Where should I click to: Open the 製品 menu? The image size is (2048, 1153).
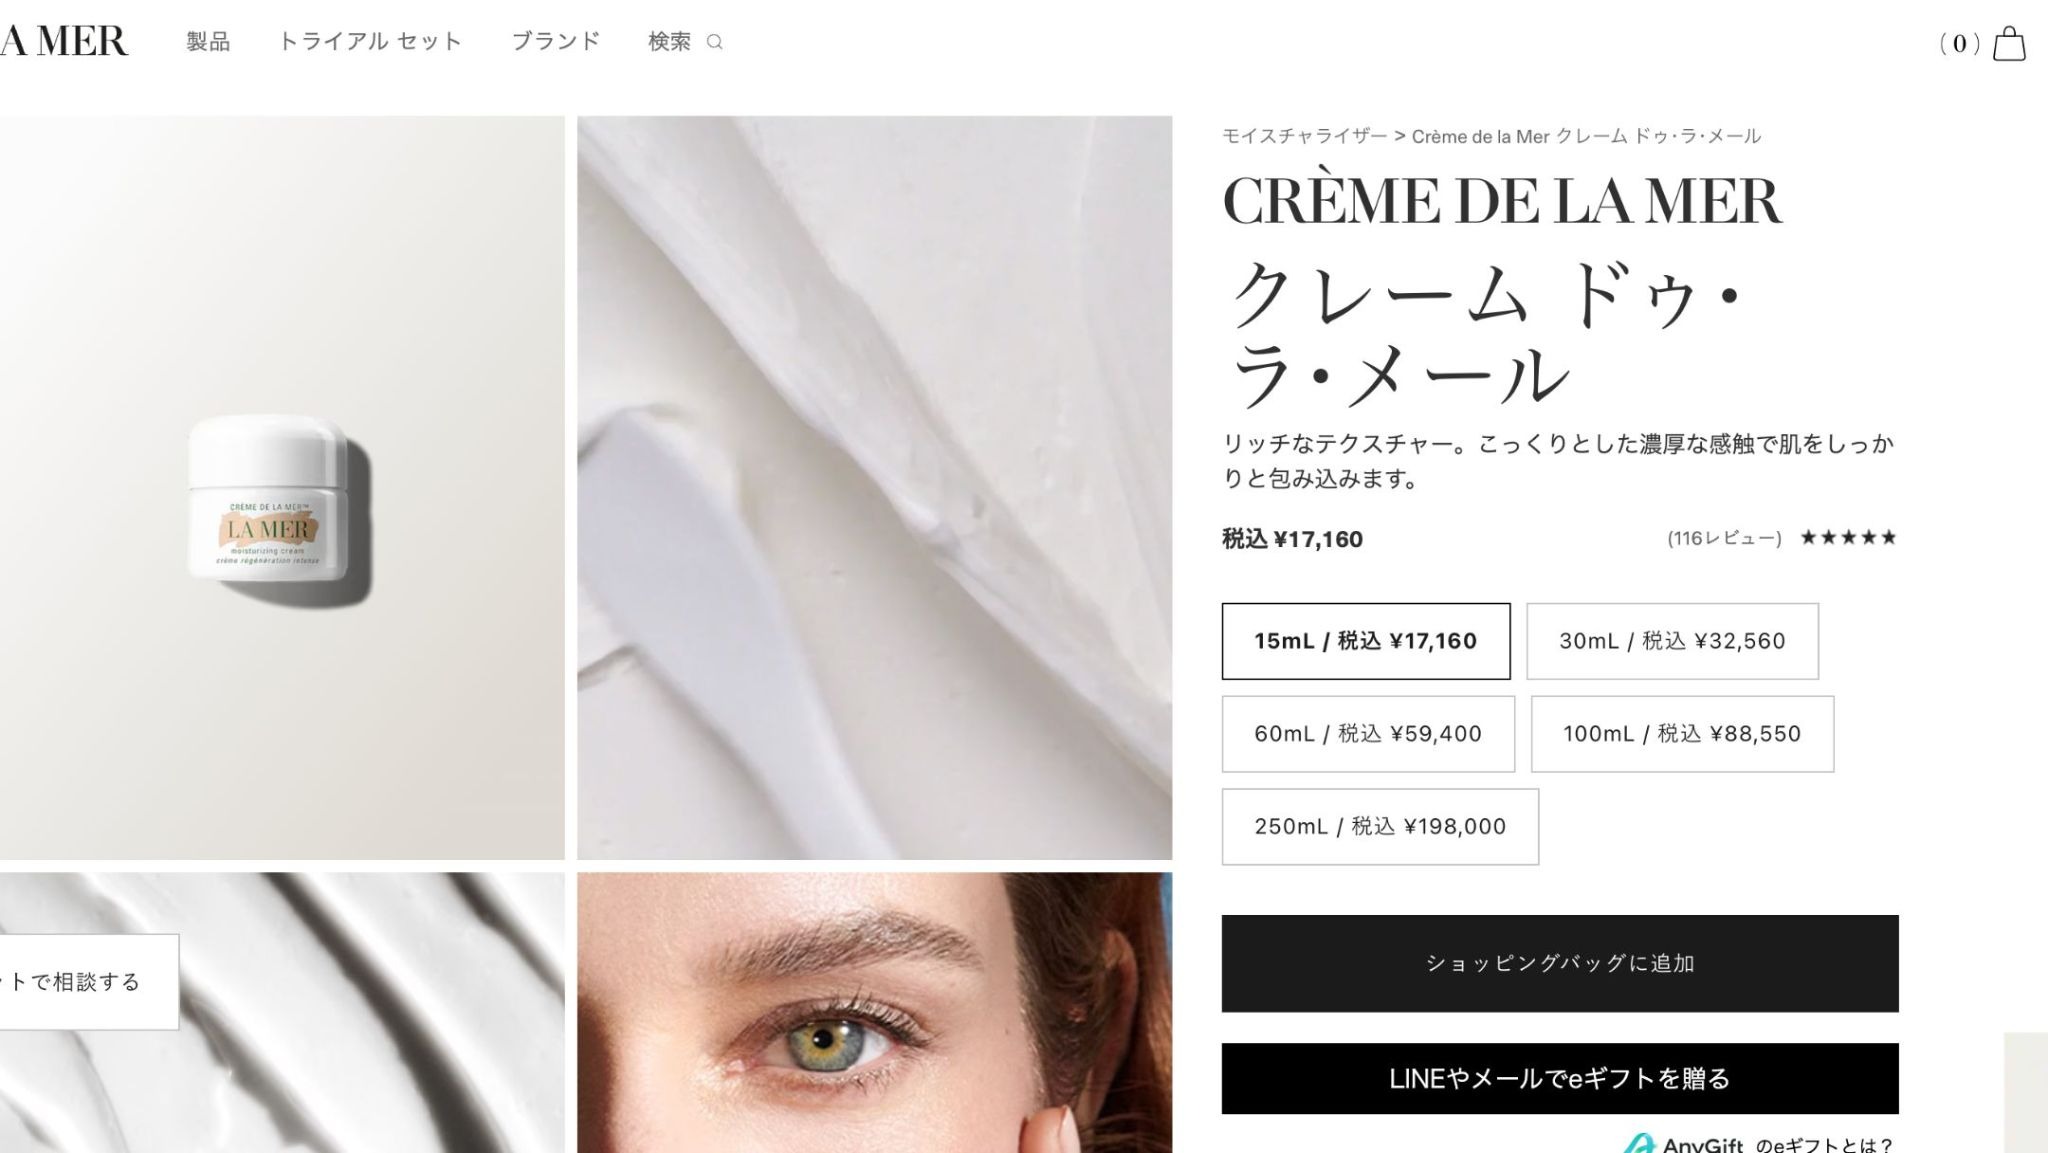[208, 41]
